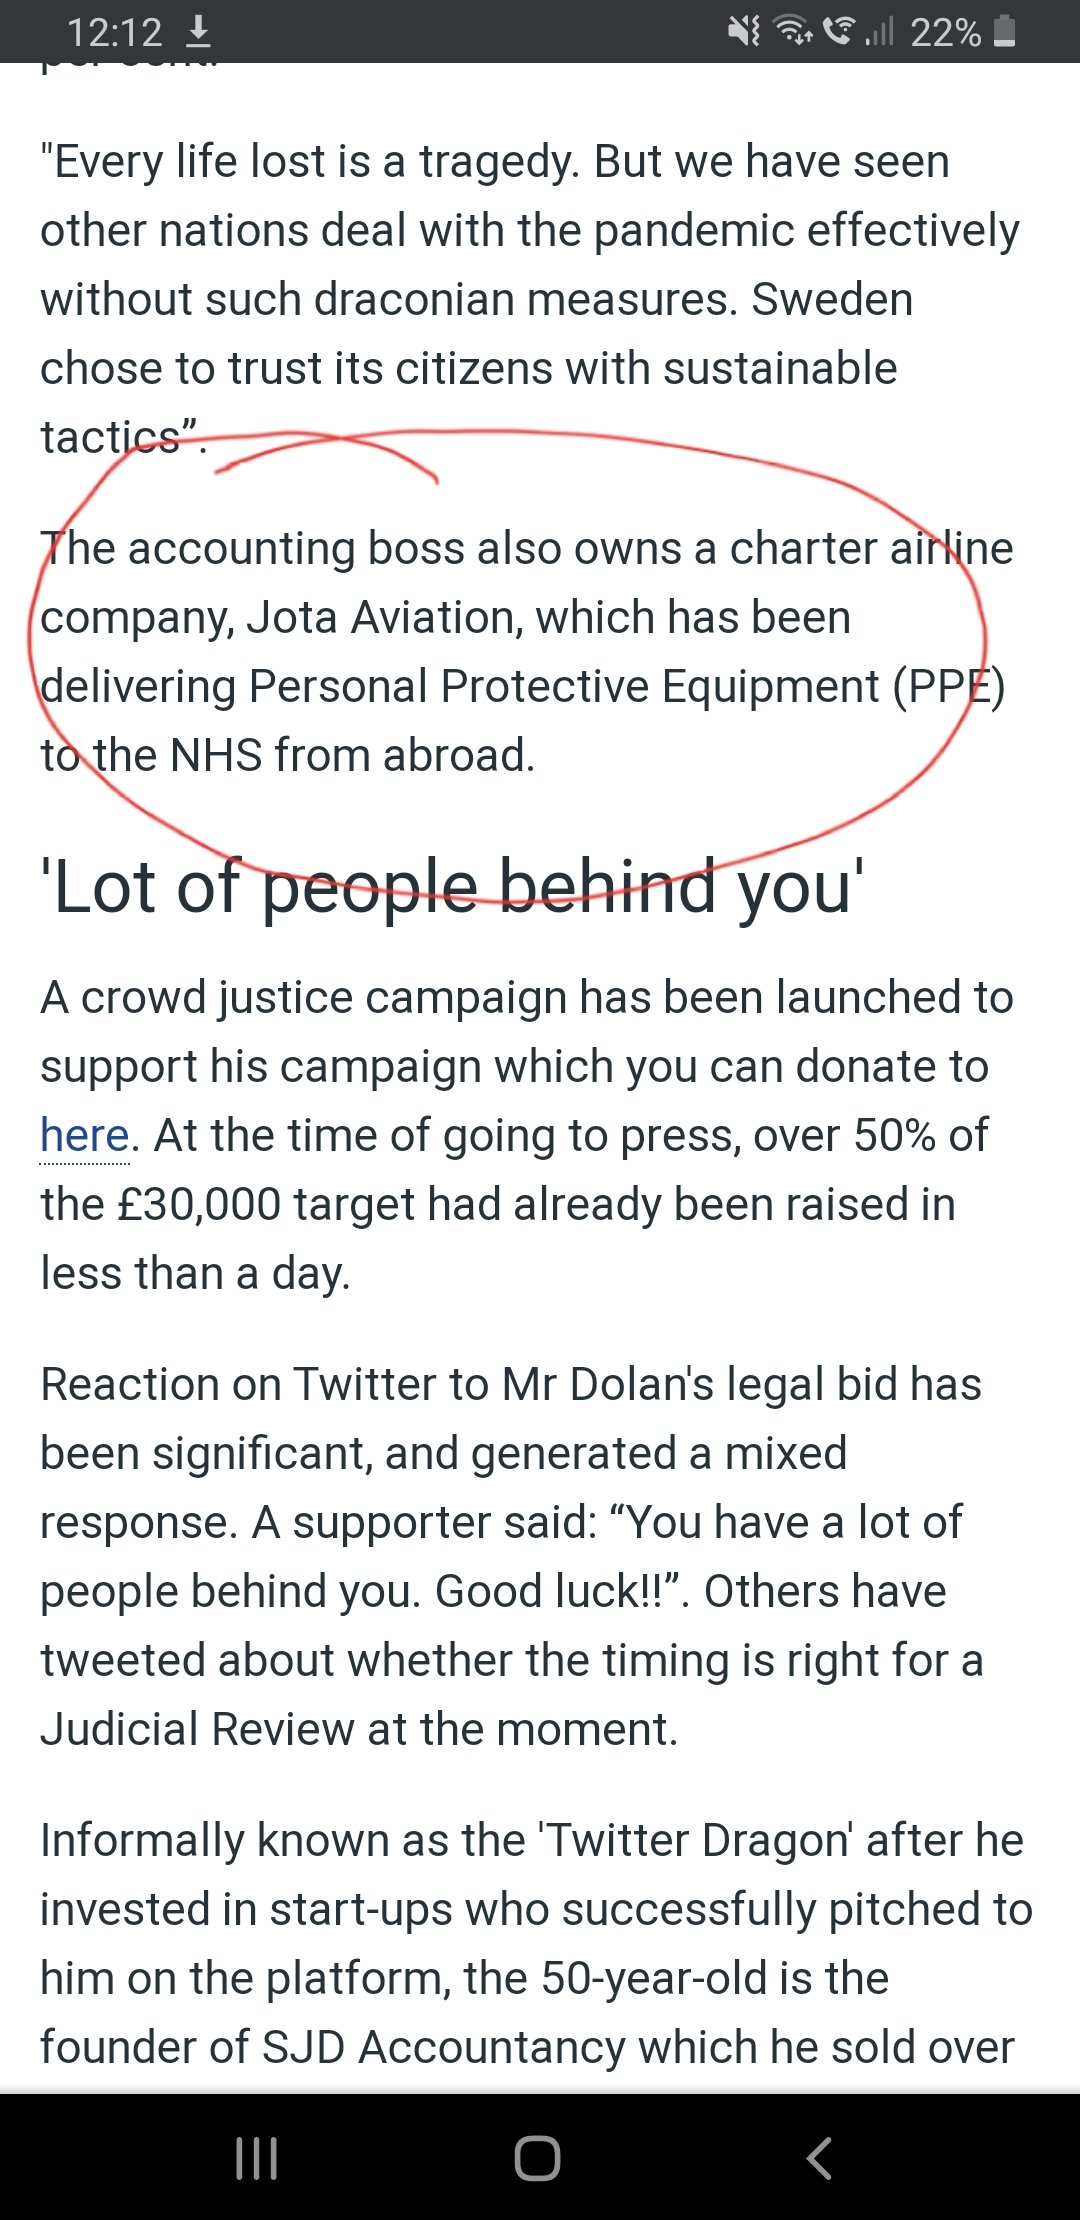1080x2220 pixels.
Task: Open recent apps with three-bar button
Action: click(256, 2158)
